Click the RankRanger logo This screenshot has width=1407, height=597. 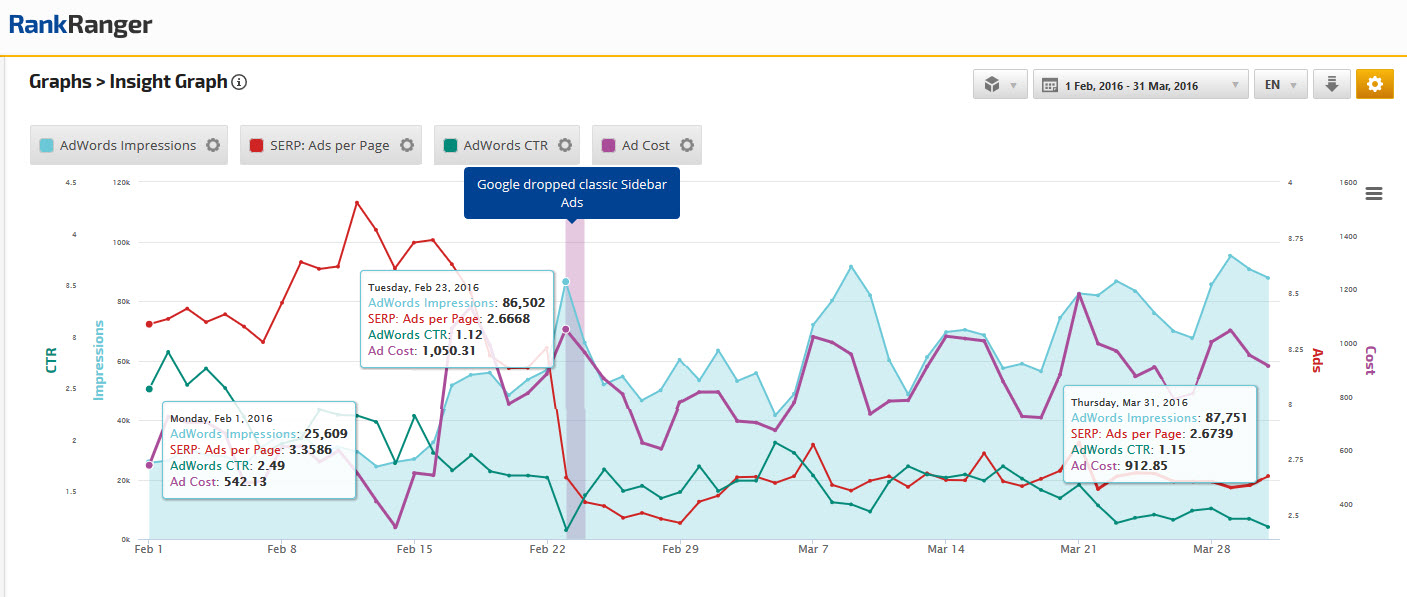pyautogui.click(x=80, y=26)
